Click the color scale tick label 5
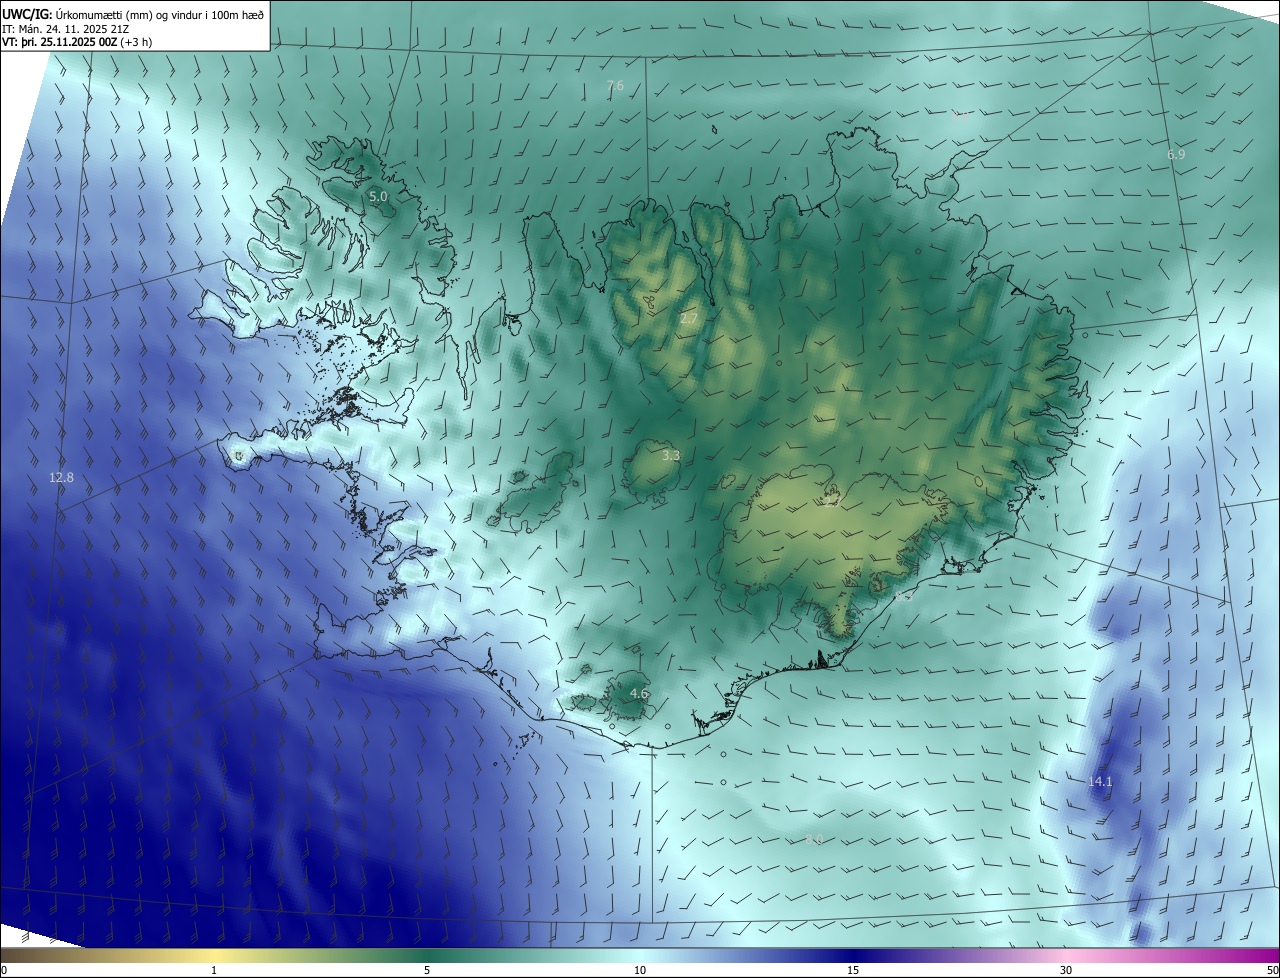Viewport: 1280px width, 978px height. [x=427, y=970]
